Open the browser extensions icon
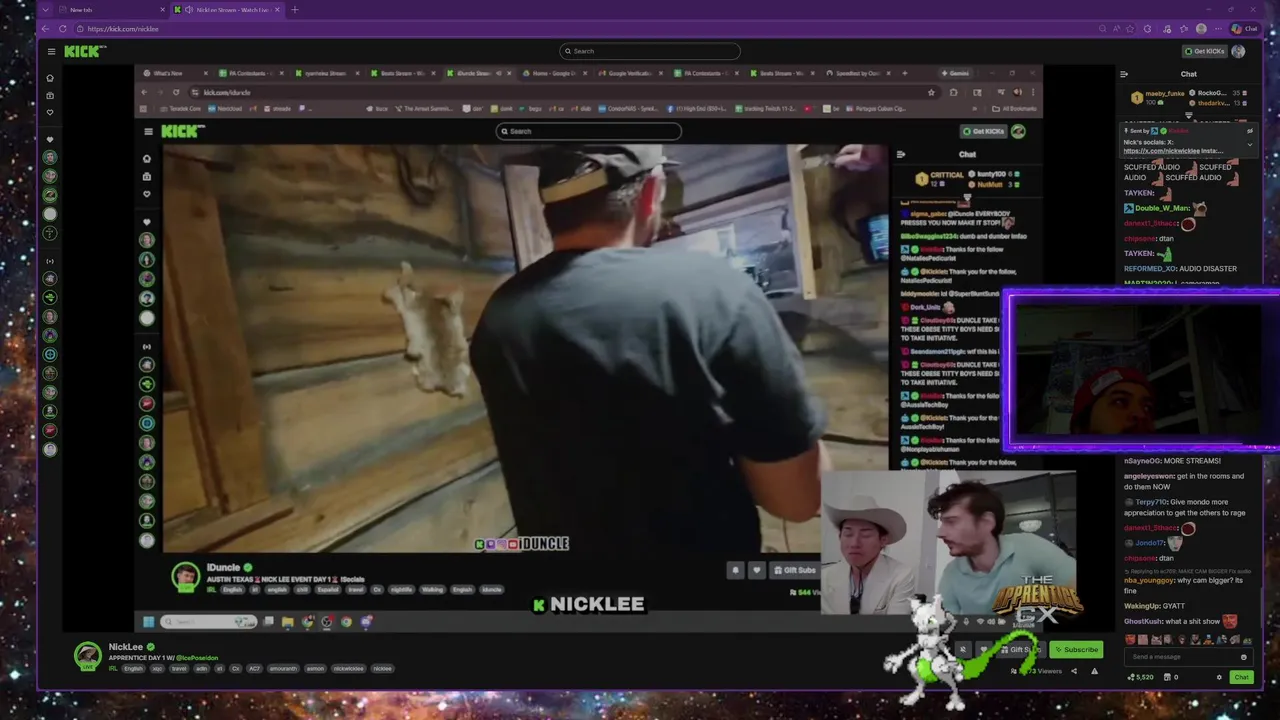The height and width of the screenshot is (720, 1280). (x=1147, y=29)
